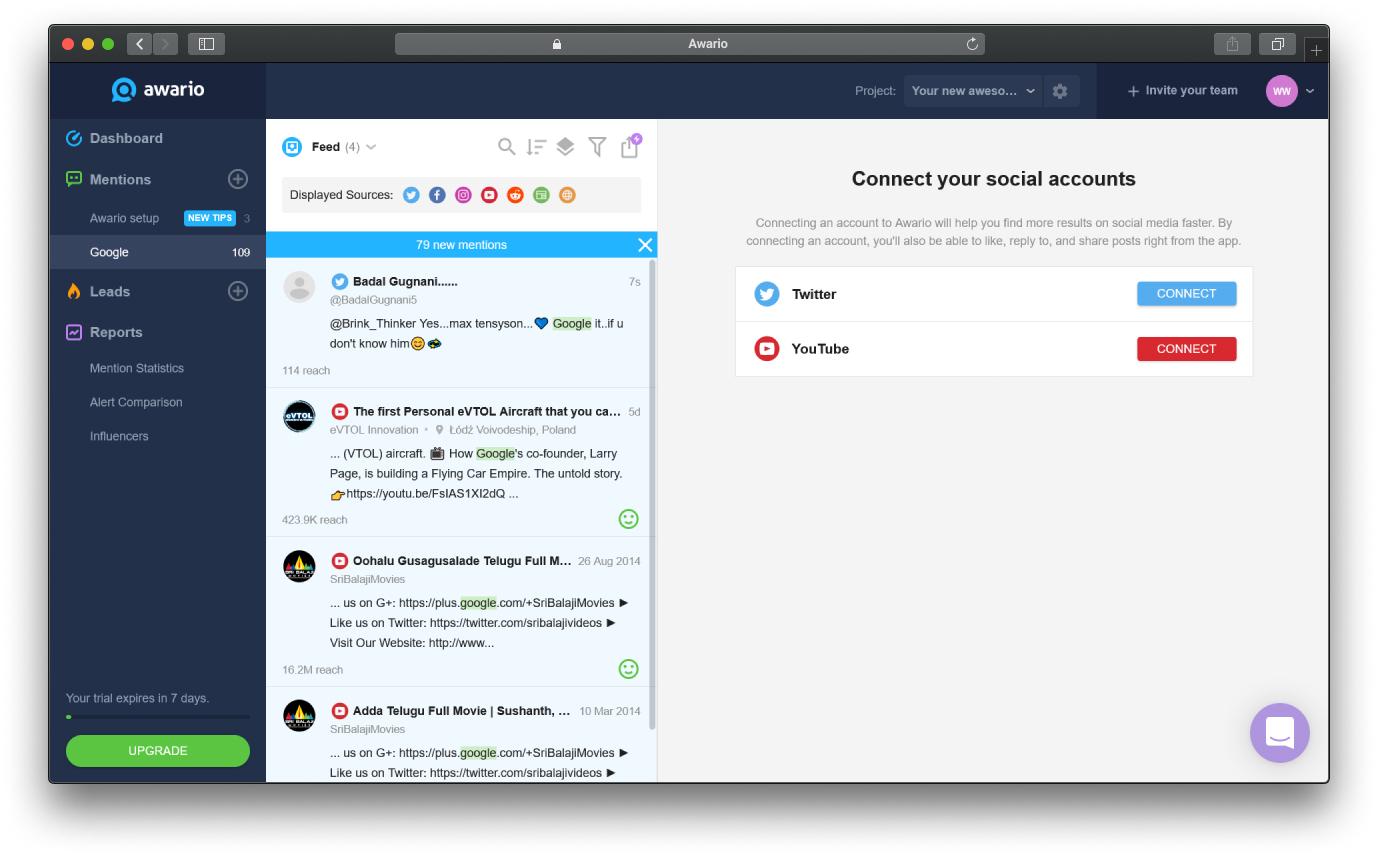Go back in Safari
This screenshot has width=1378, height=856.
coord(140,44)
